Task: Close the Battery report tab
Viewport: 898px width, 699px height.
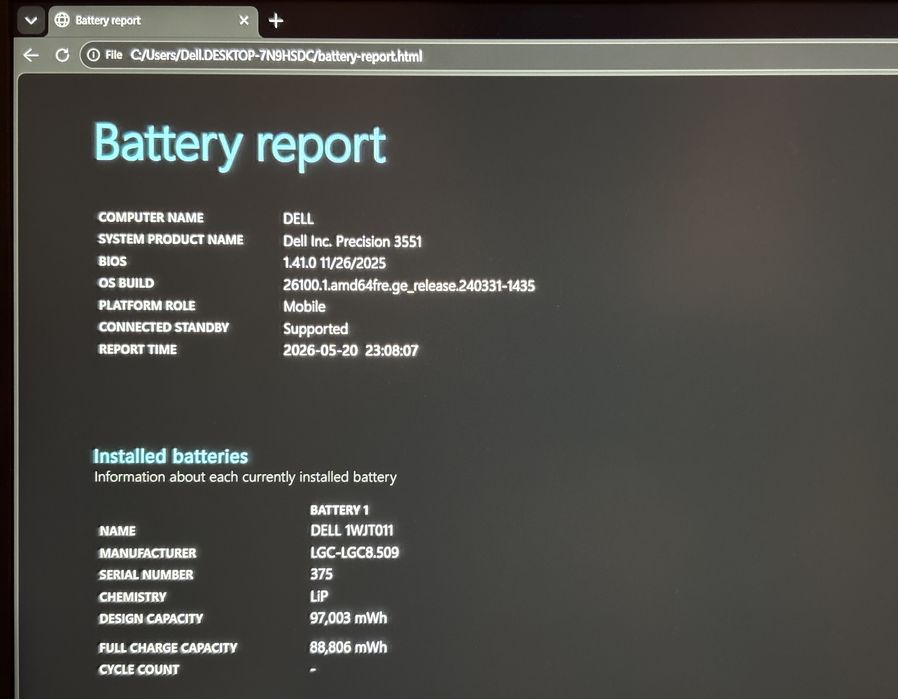Action: (x=244, y=21)
